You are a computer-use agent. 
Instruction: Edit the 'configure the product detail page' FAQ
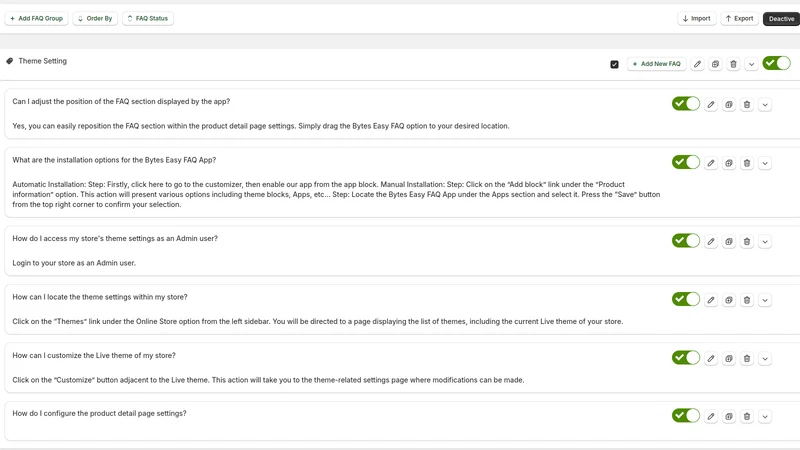coord(711,416)
